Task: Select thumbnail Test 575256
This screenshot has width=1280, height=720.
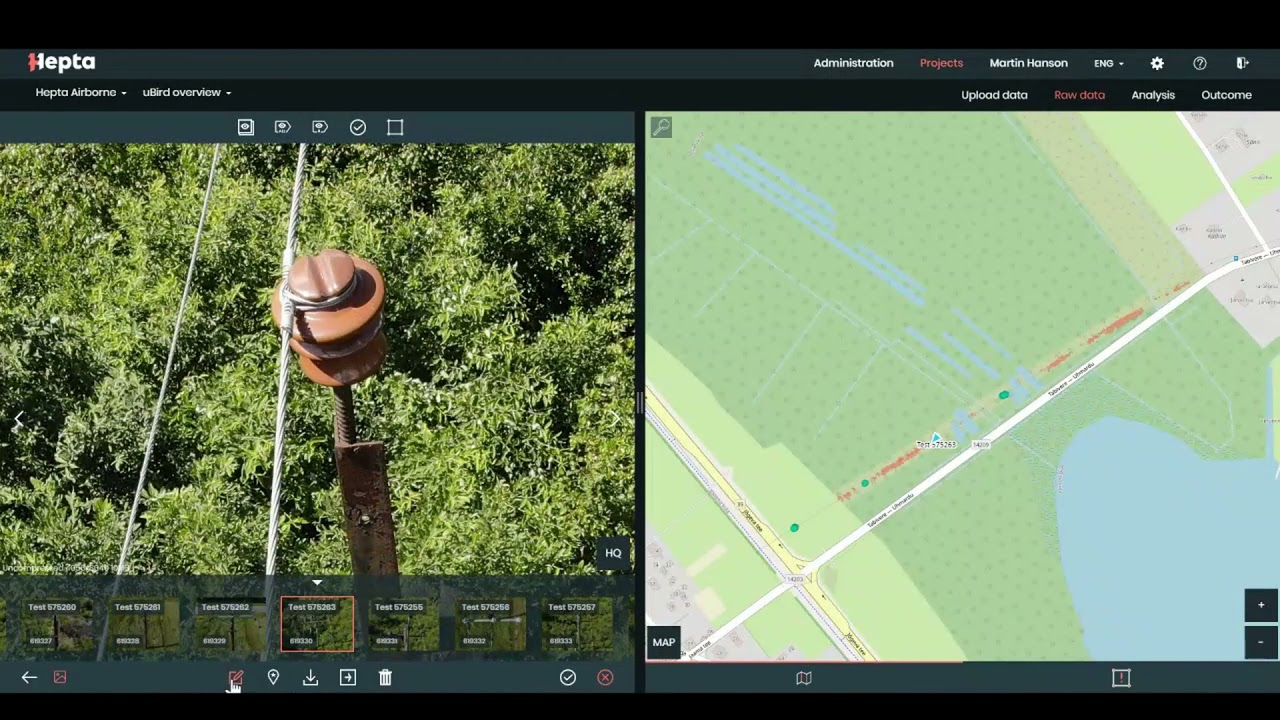Action: click(490, 624)
